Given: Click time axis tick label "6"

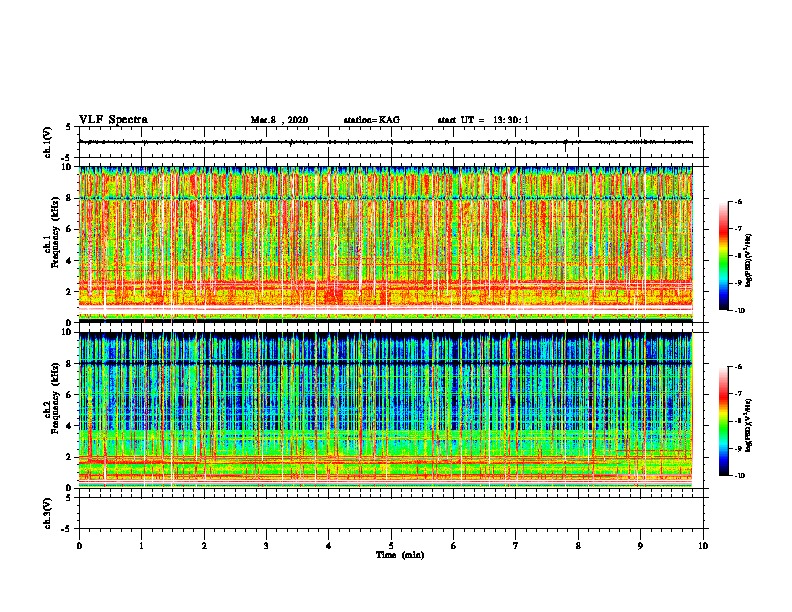Looking at the screenshot, I should (454, 546).
